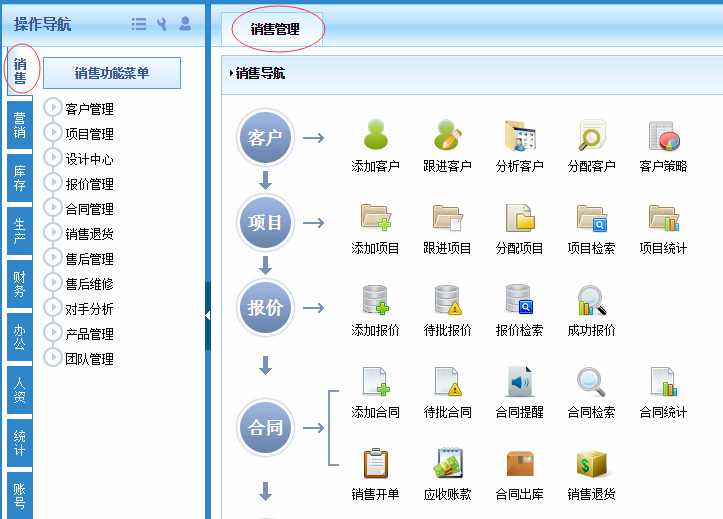
Task: Click the 报价 round stage button
Action: [x=265, y=307]
